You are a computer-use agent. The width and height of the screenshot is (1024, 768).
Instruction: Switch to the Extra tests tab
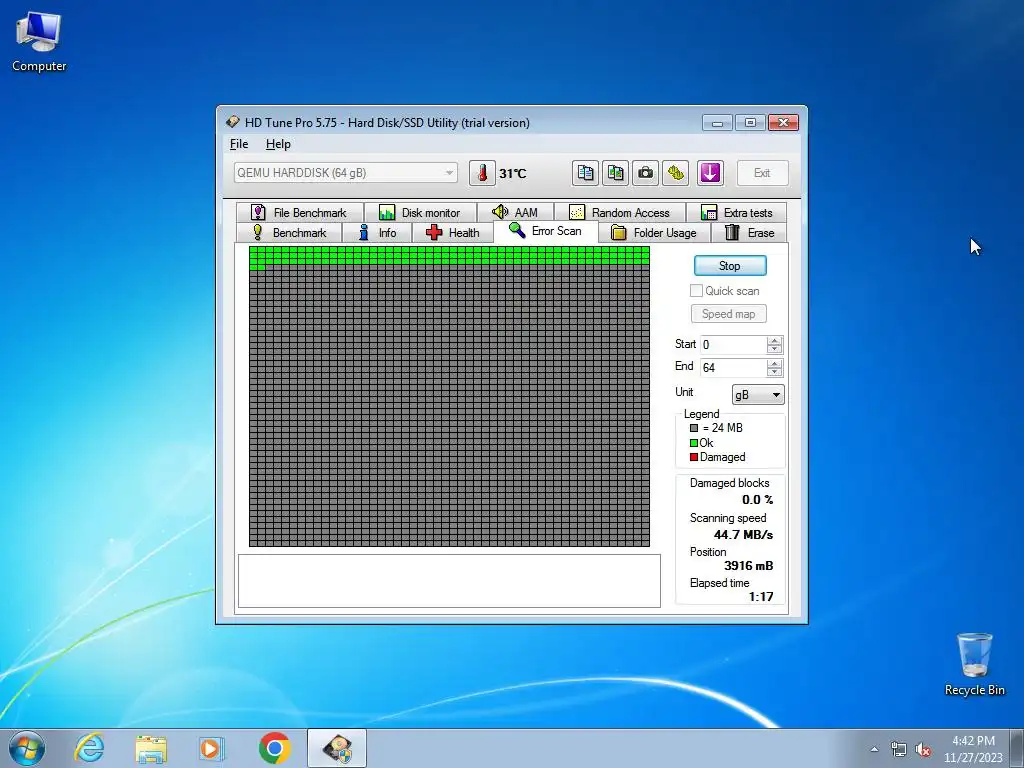pos(736,212)
